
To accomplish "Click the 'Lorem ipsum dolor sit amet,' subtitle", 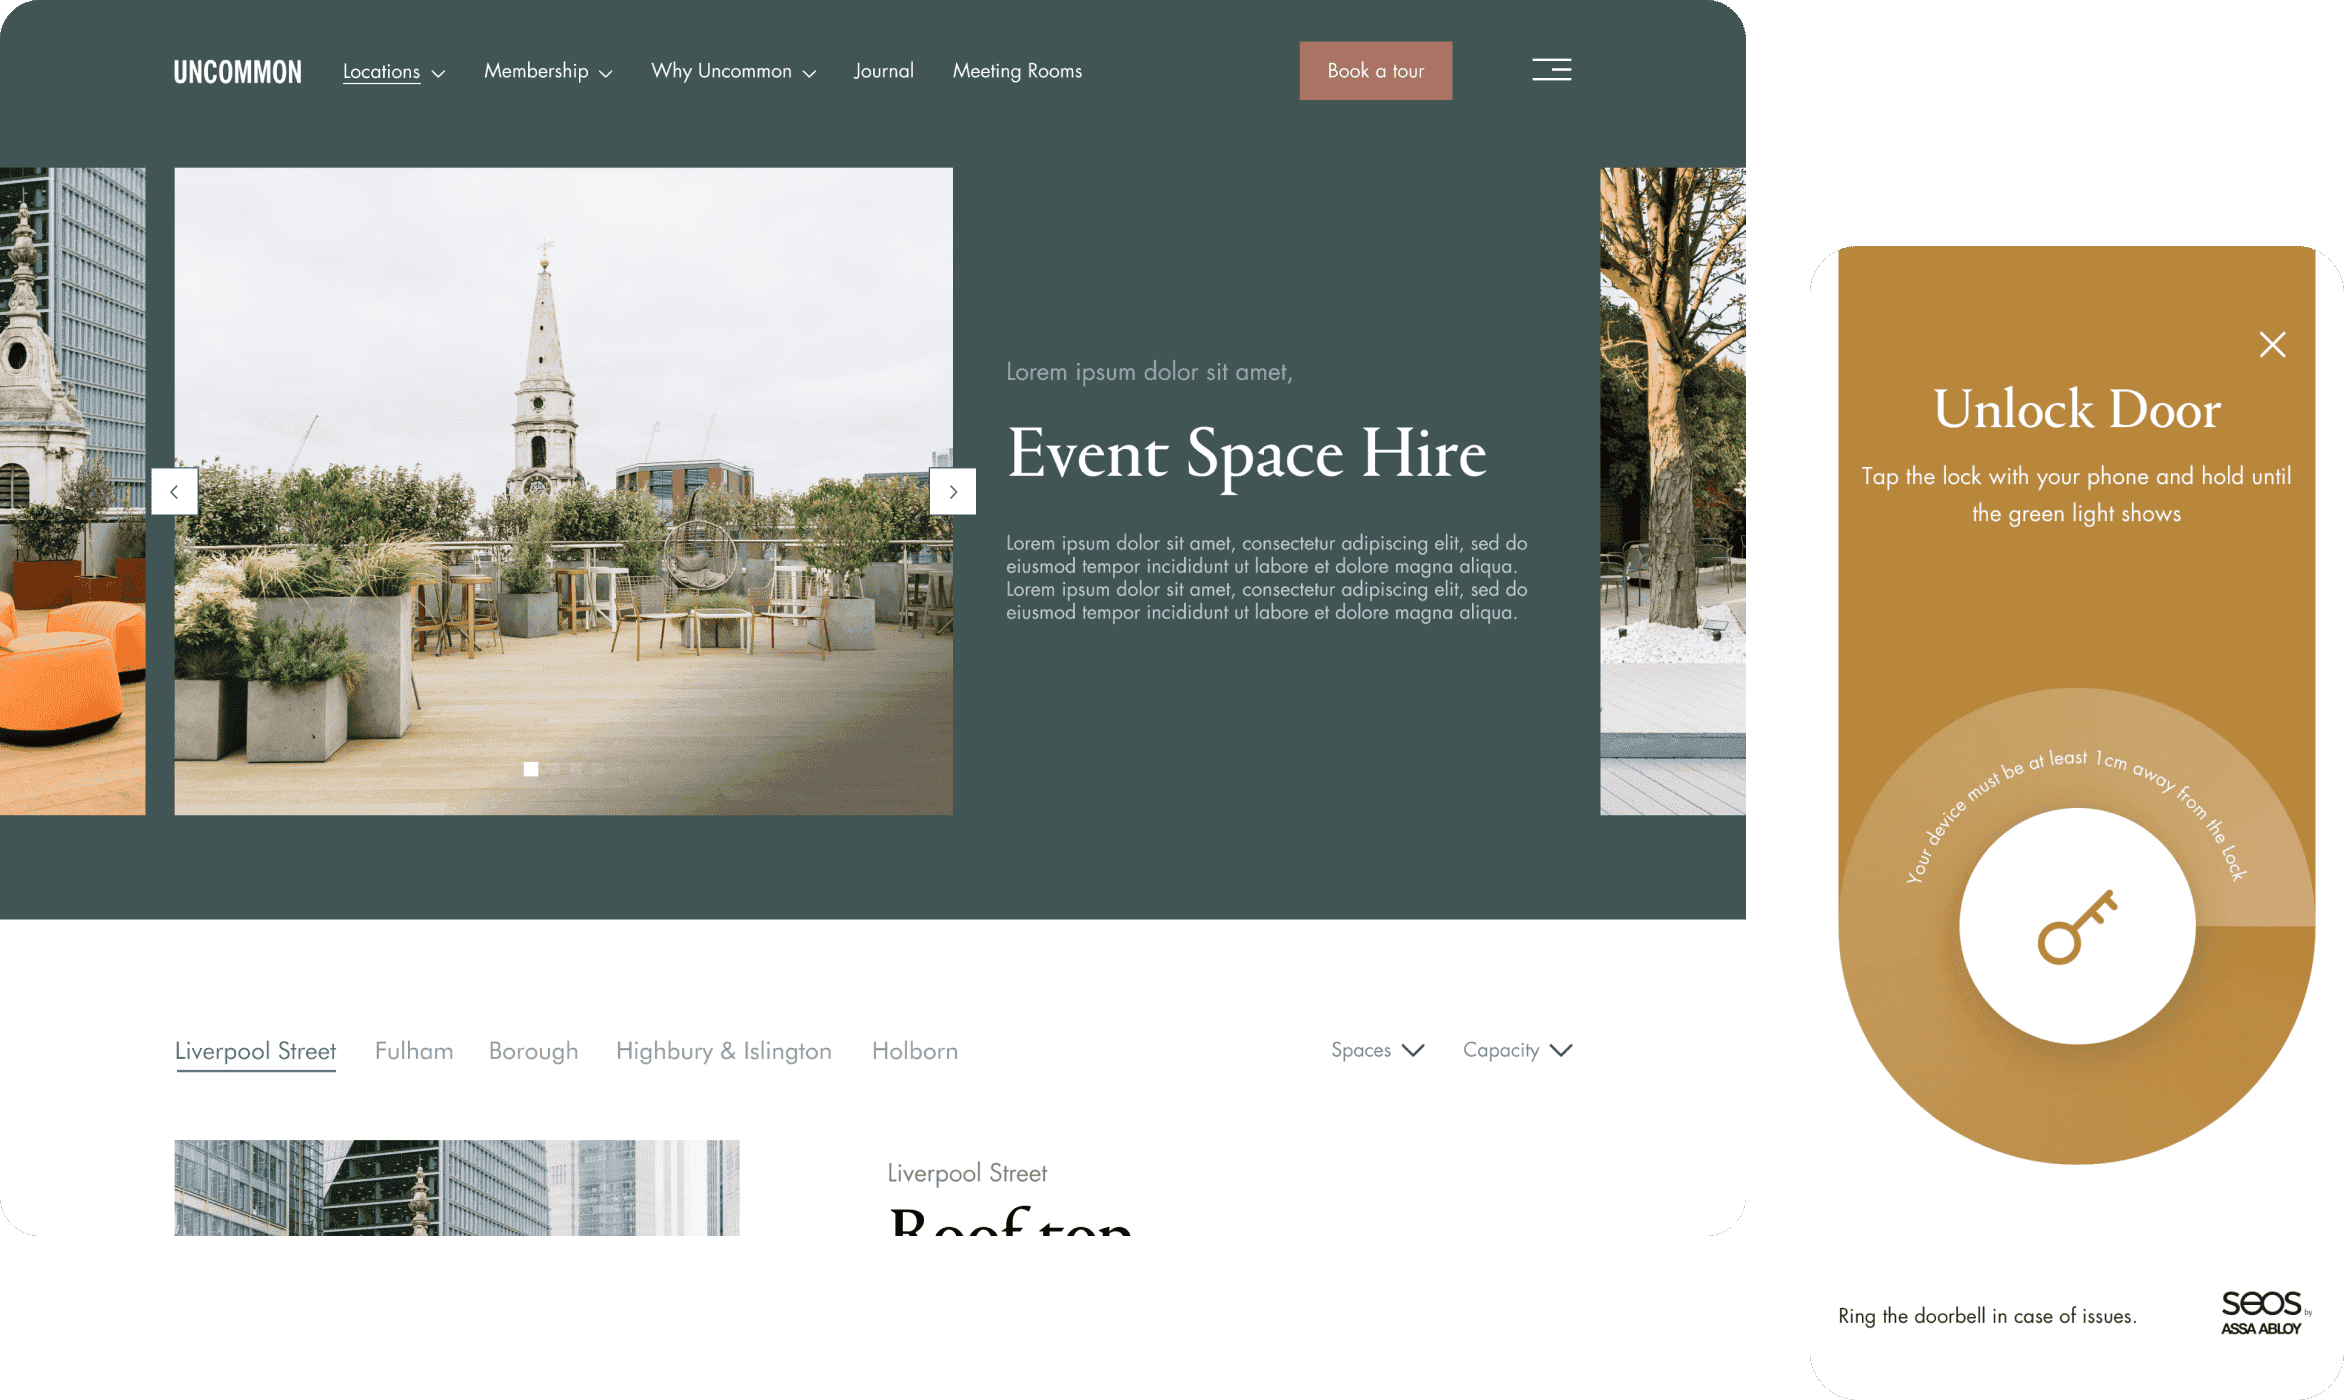I will tap(1149, 372).
